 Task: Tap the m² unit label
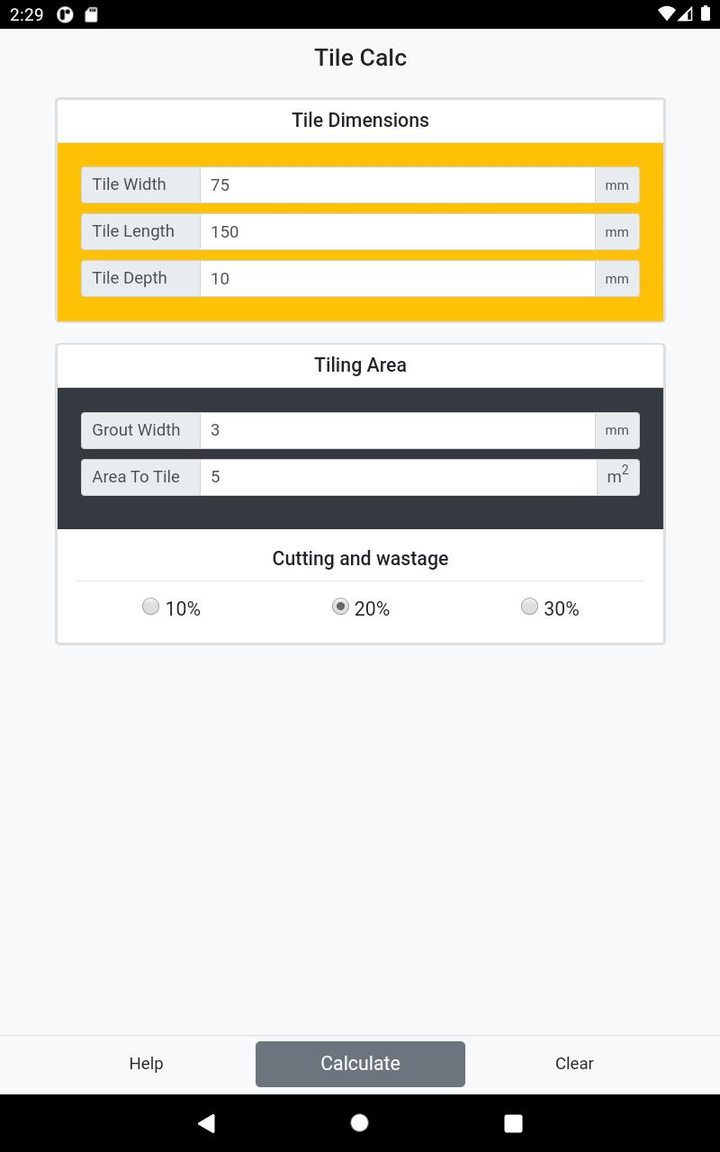click(x=618, y=477)
